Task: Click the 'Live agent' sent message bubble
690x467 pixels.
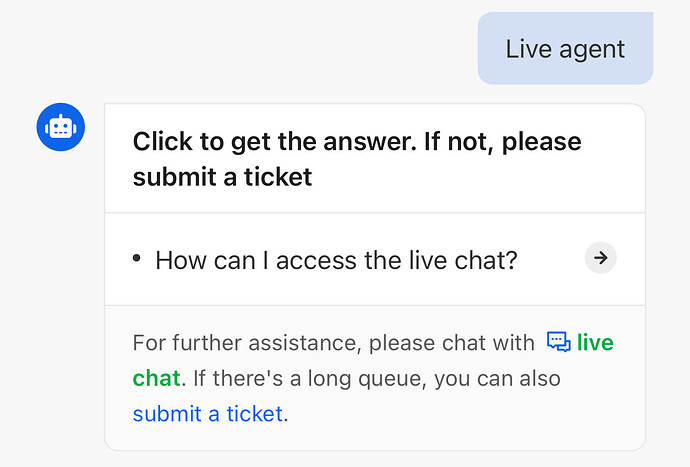Action: (x=565, y=48)
